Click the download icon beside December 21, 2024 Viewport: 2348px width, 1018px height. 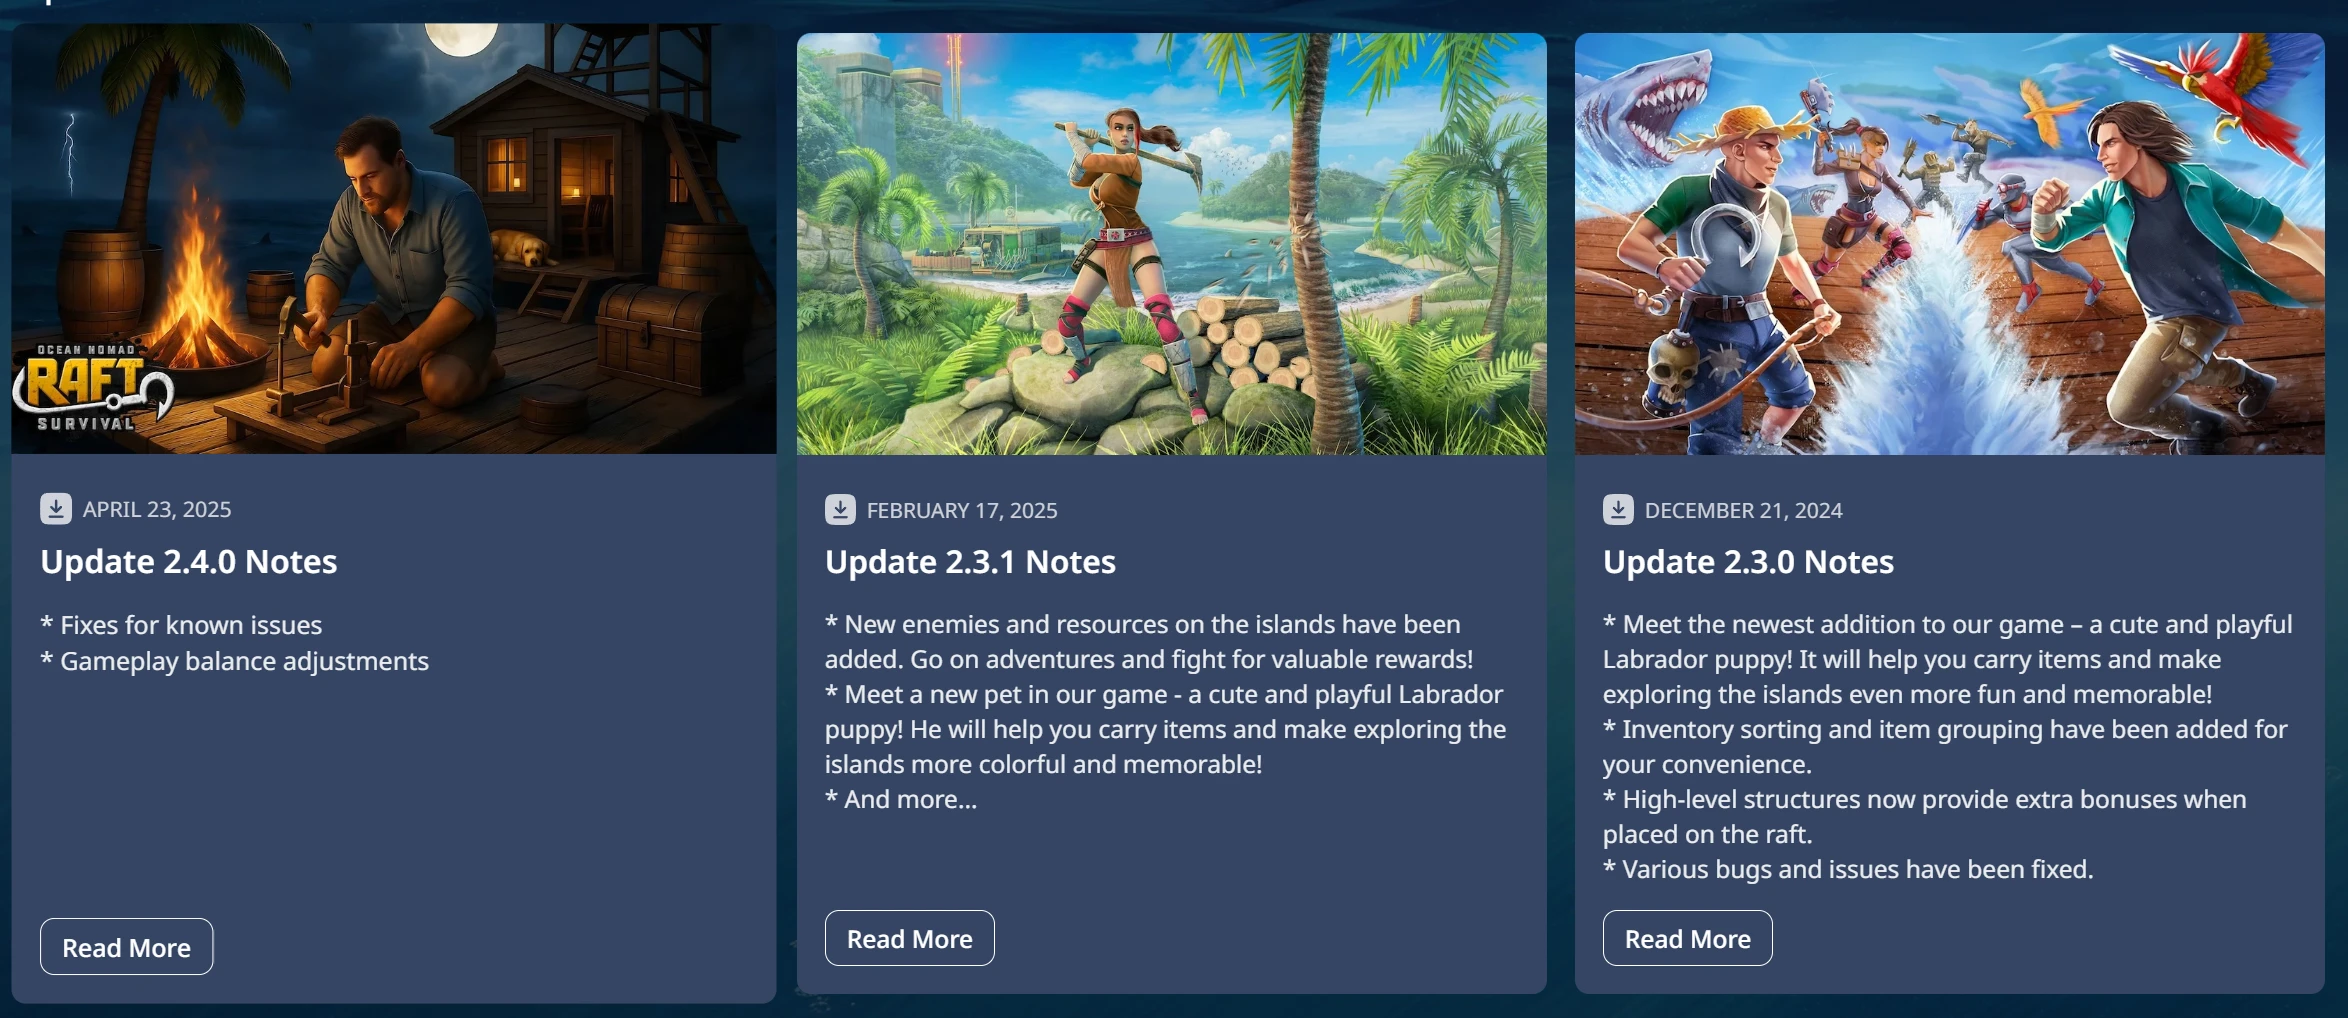tap(1618, 510)
